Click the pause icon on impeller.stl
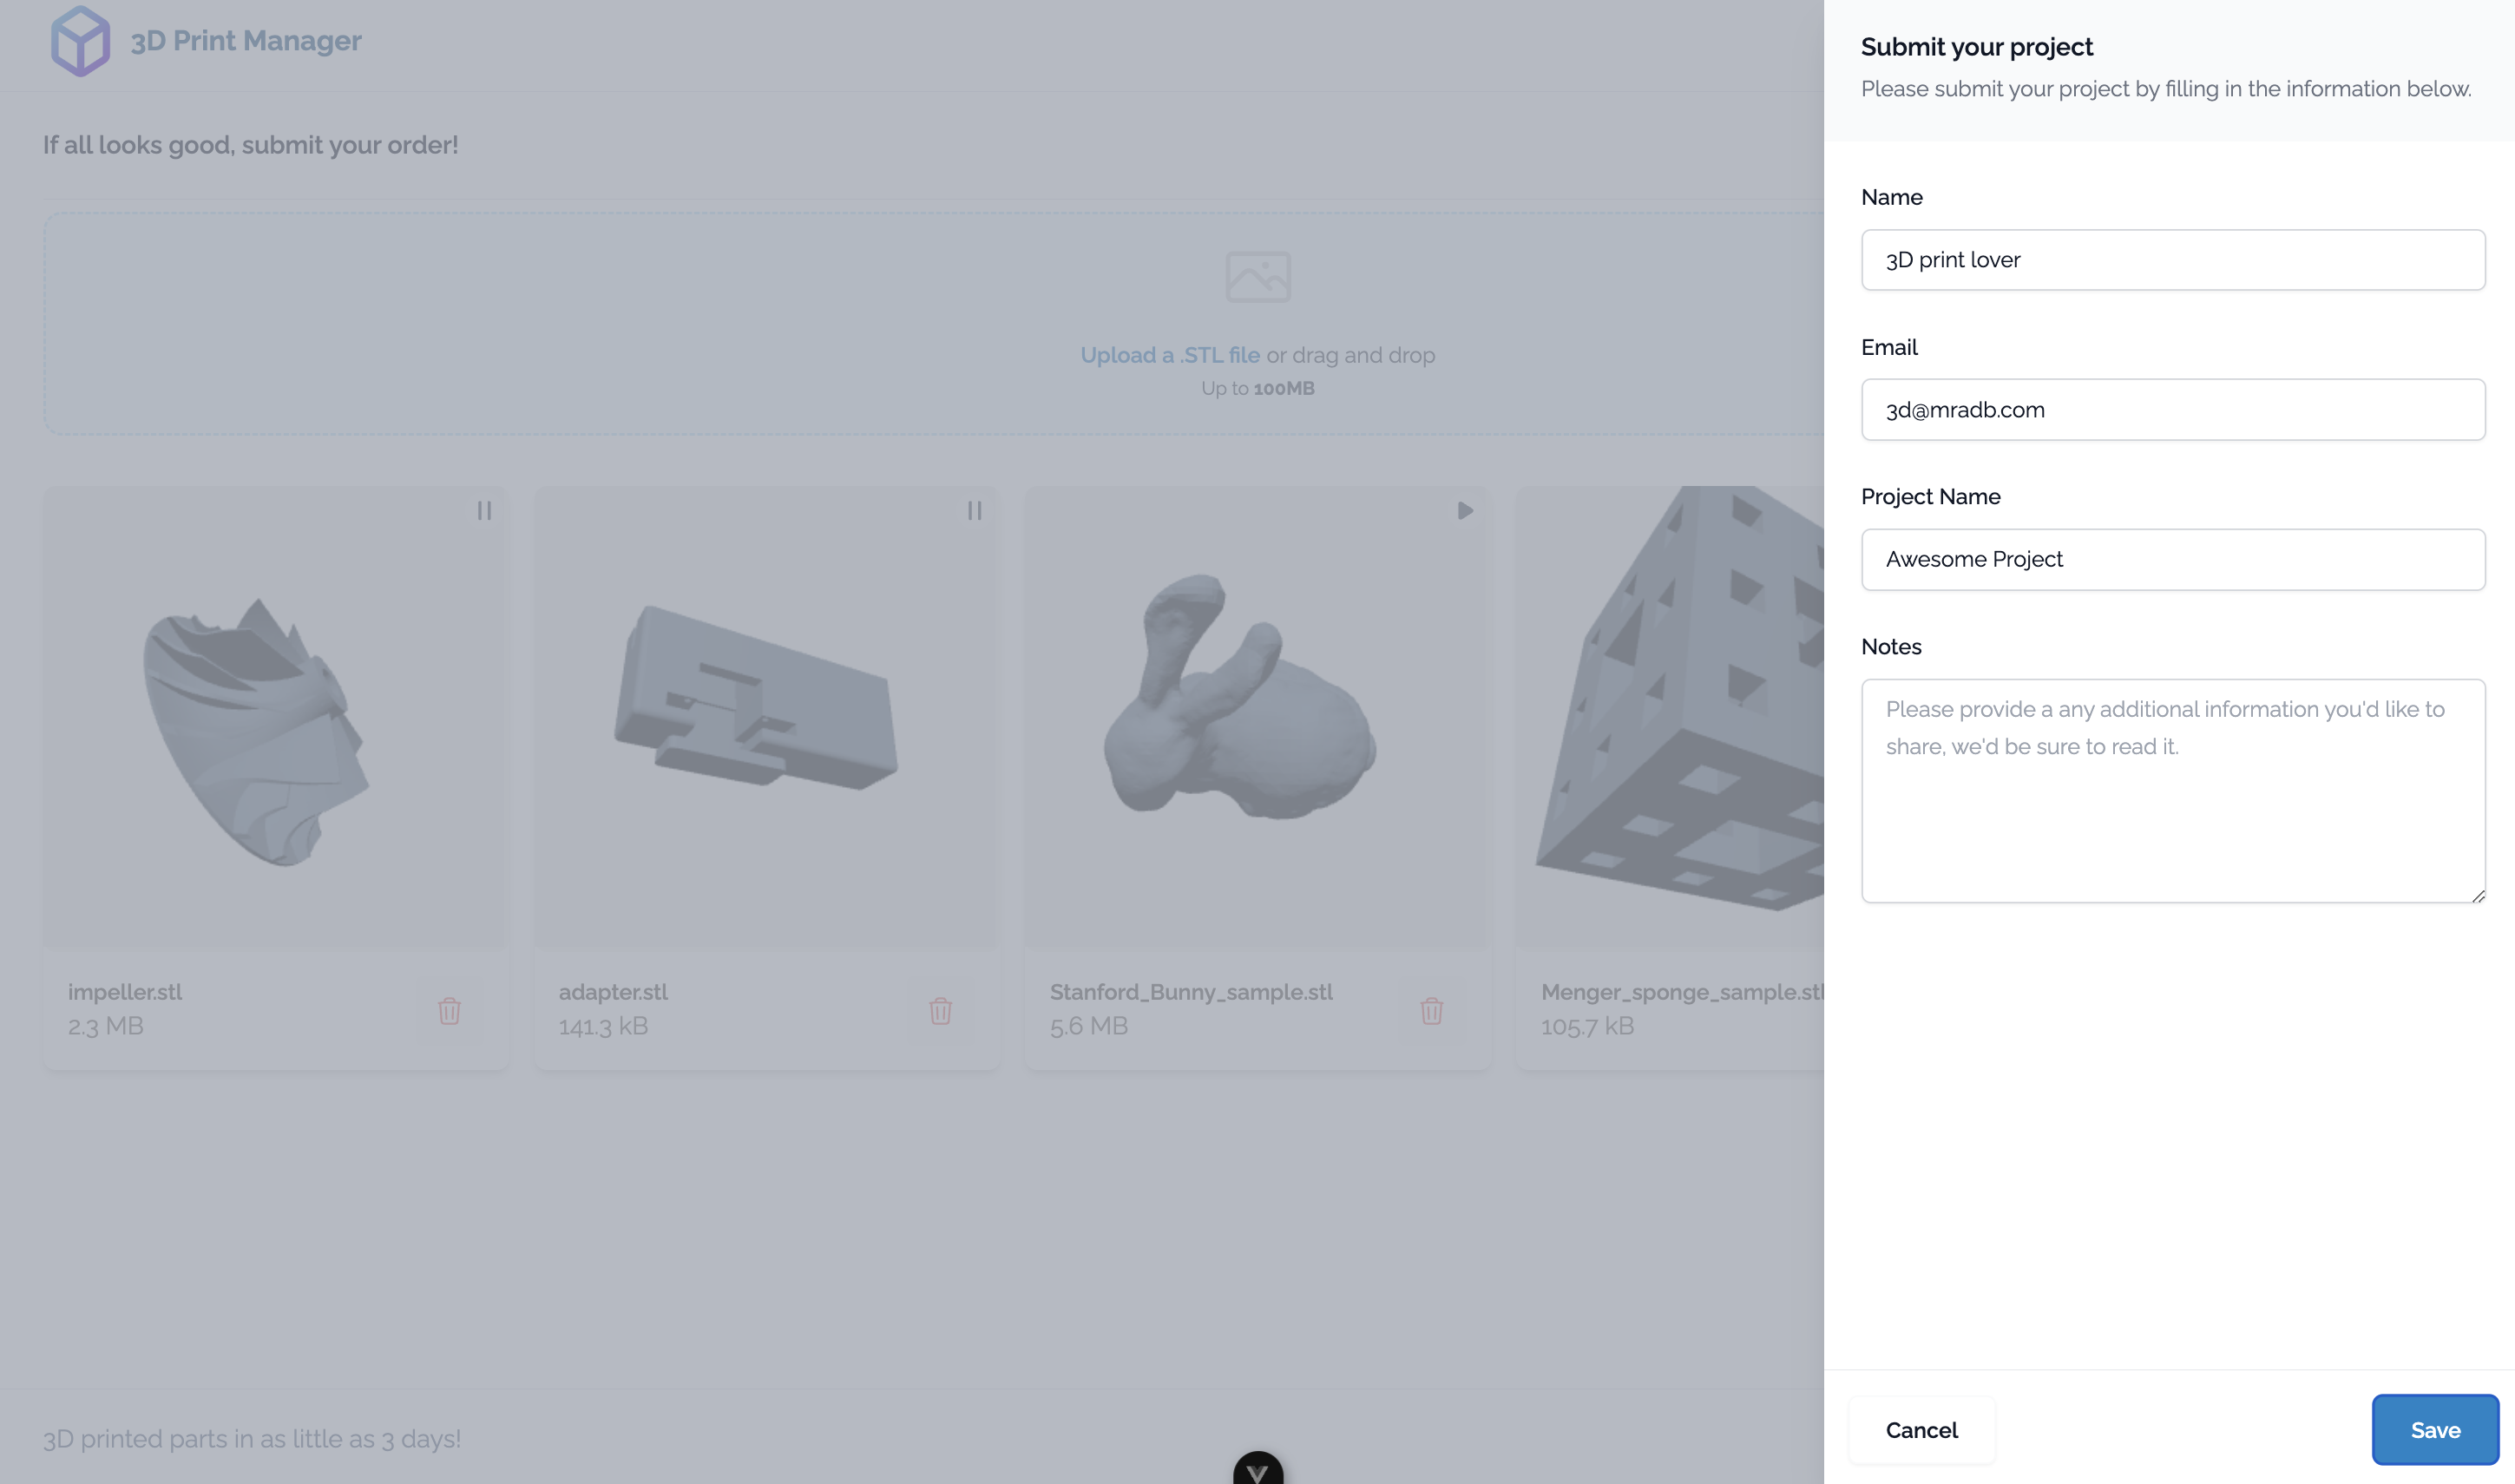2515x1484 pixels. (484, 510)
